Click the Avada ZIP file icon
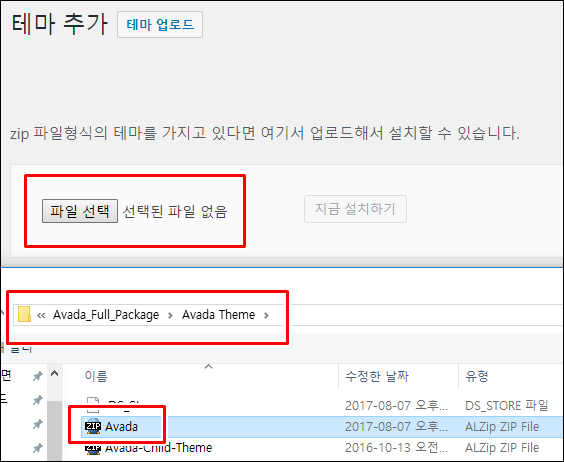 pos(93,426)
